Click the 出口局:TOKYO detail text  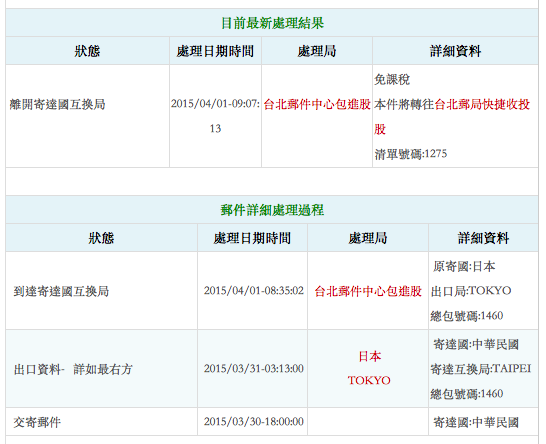471,291
